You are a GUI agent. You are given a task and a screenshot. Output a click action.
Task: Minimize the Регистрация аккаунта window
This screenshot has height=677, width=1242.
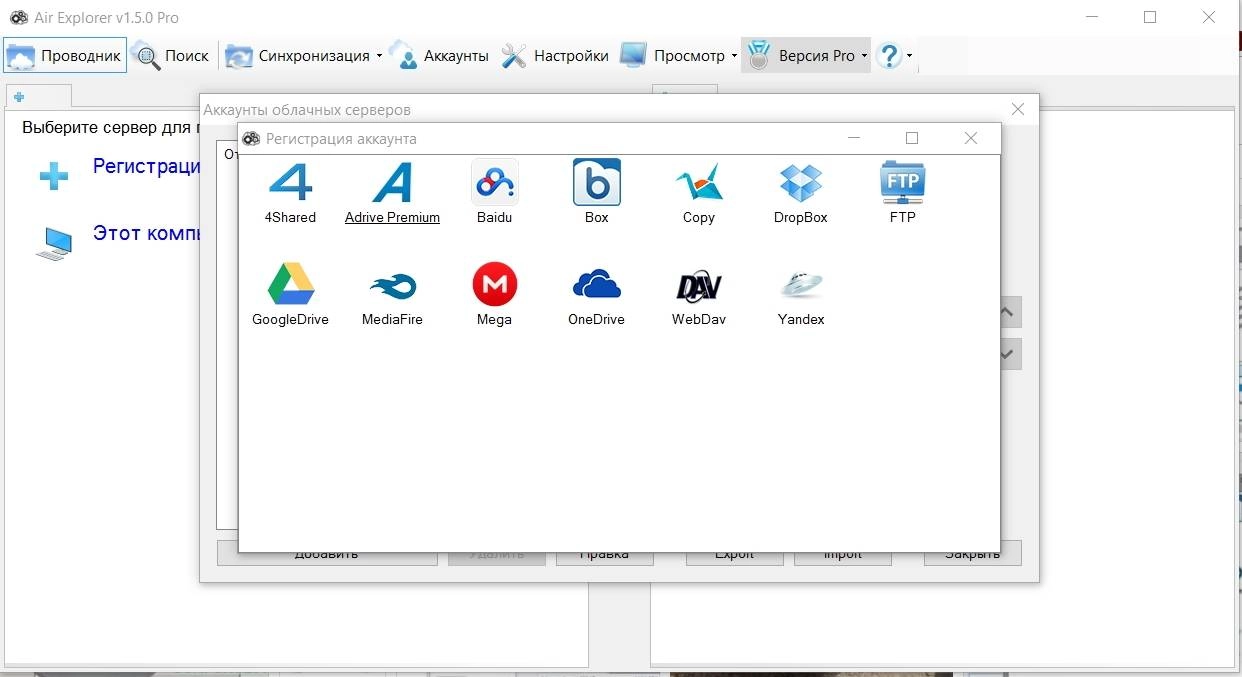tap(854, 138)
